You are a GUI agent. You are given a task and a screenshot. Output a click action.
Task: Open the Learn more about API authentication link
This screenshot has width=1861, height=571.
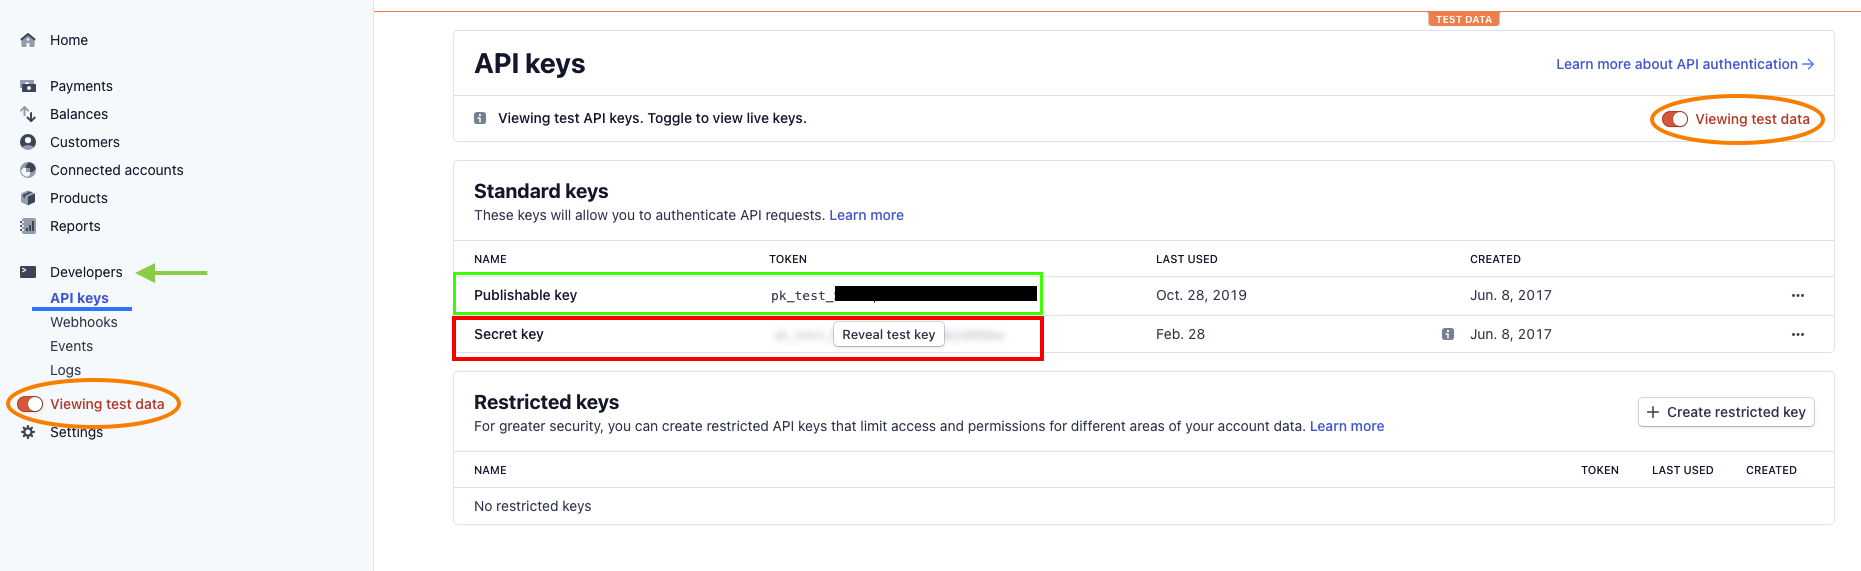pyautogui.click(x=1685, y=64)
